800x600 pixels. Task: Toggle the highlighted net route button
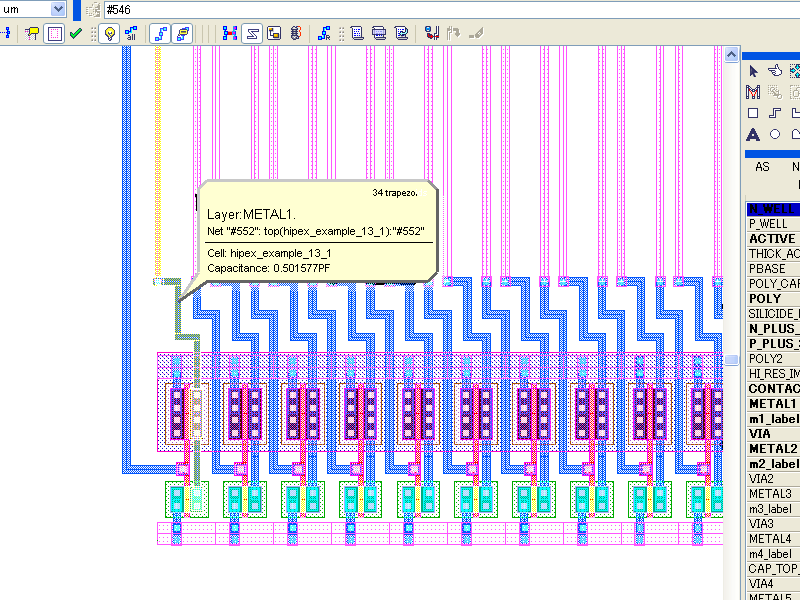[160, 33]
